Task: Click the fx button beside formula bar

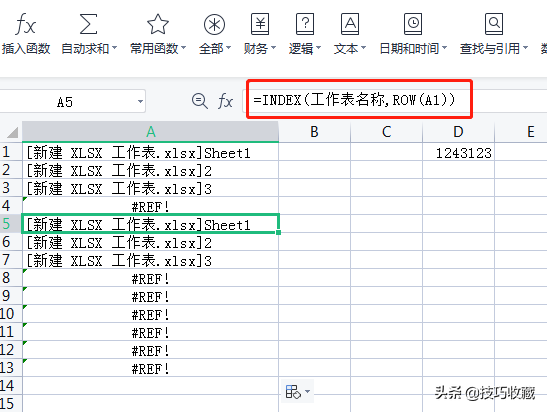Action: pyautogui.click(x=225, y=102)
